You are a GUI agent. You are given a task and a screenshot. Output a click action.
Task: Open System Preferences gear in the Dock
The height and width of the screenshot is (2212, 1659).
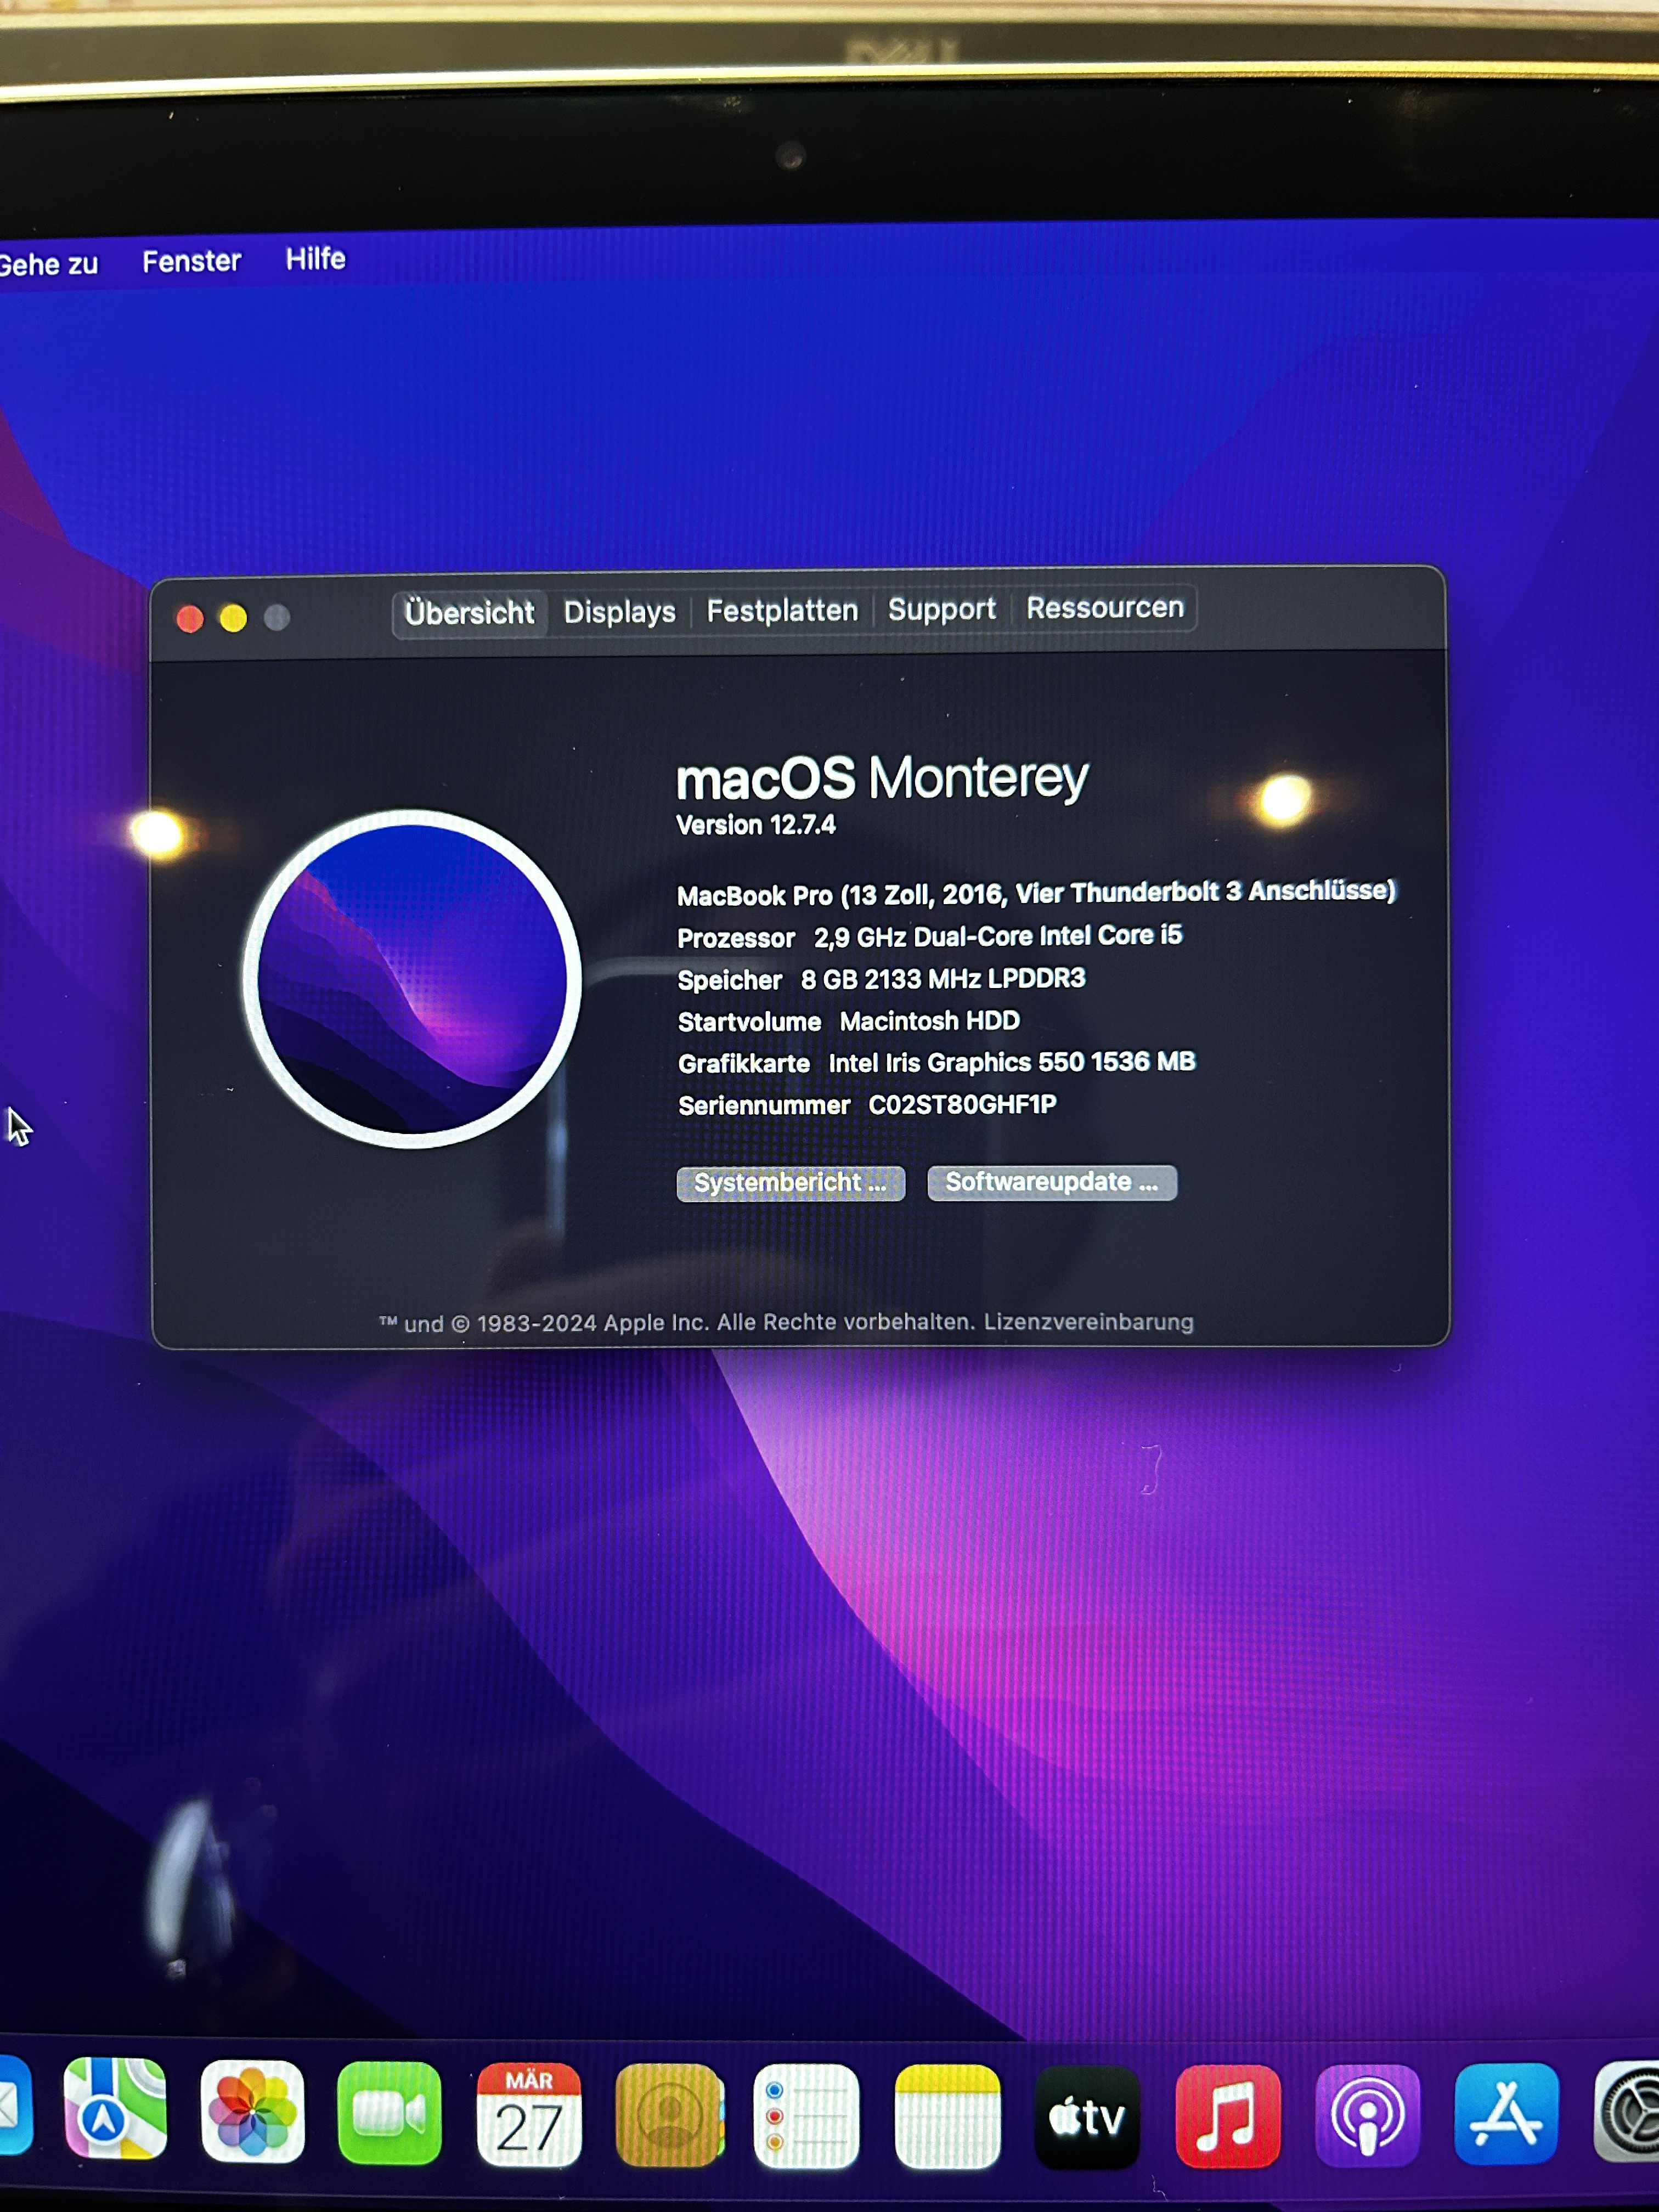click(x=1628, y=2112)
